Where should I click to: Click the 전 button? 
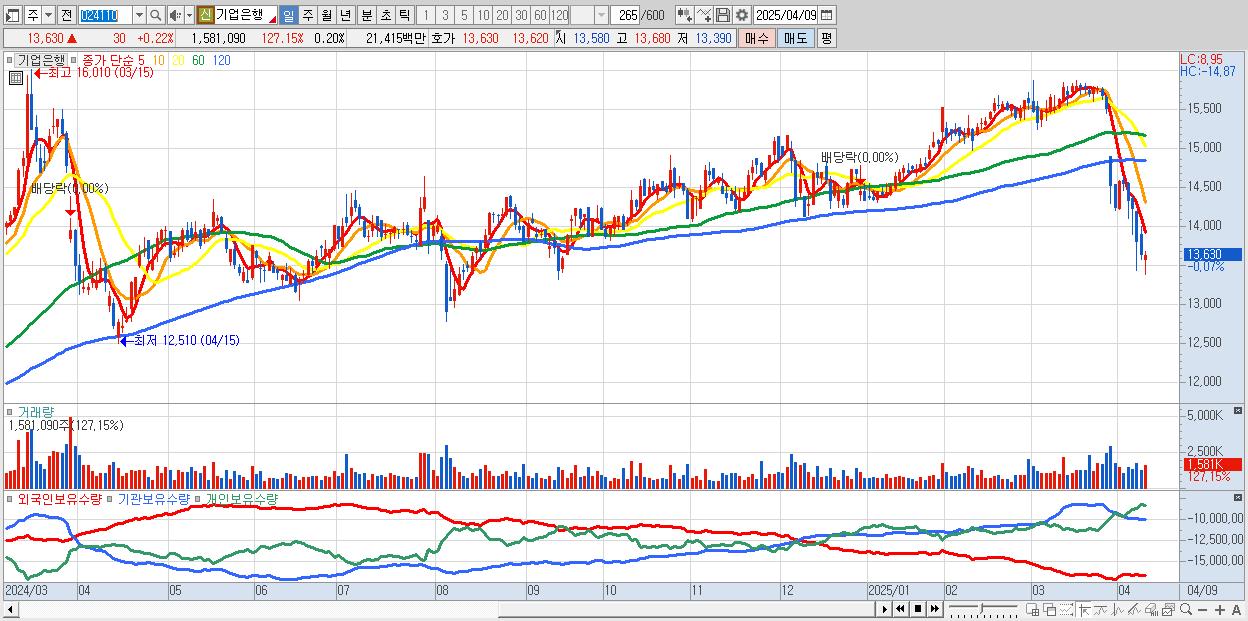pyautogui.click(x=66, y=15)
